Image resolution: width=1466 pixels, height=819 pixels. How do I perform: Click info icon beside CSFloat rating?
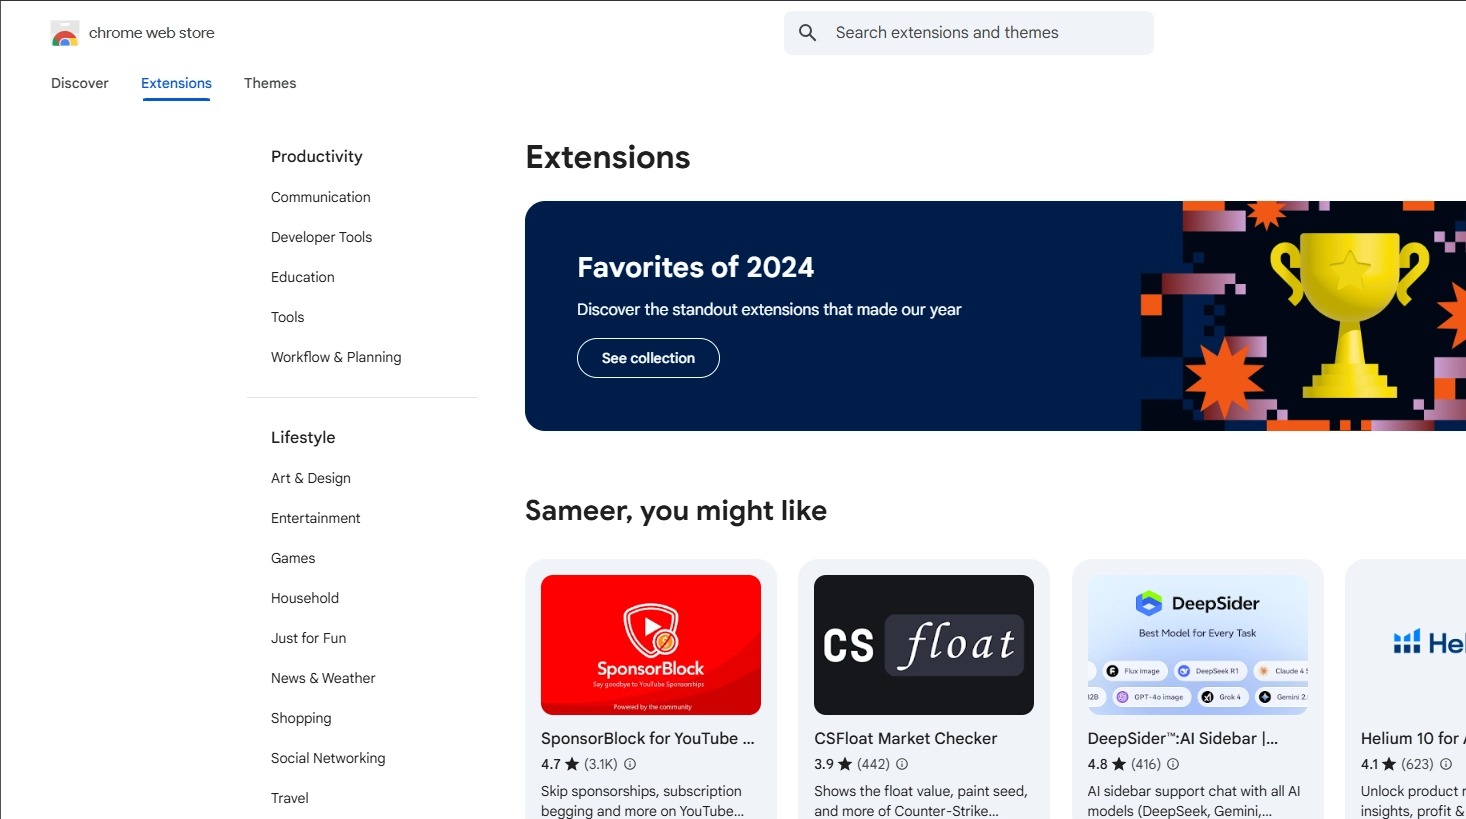pyautogui.click(x=902, y=764)
